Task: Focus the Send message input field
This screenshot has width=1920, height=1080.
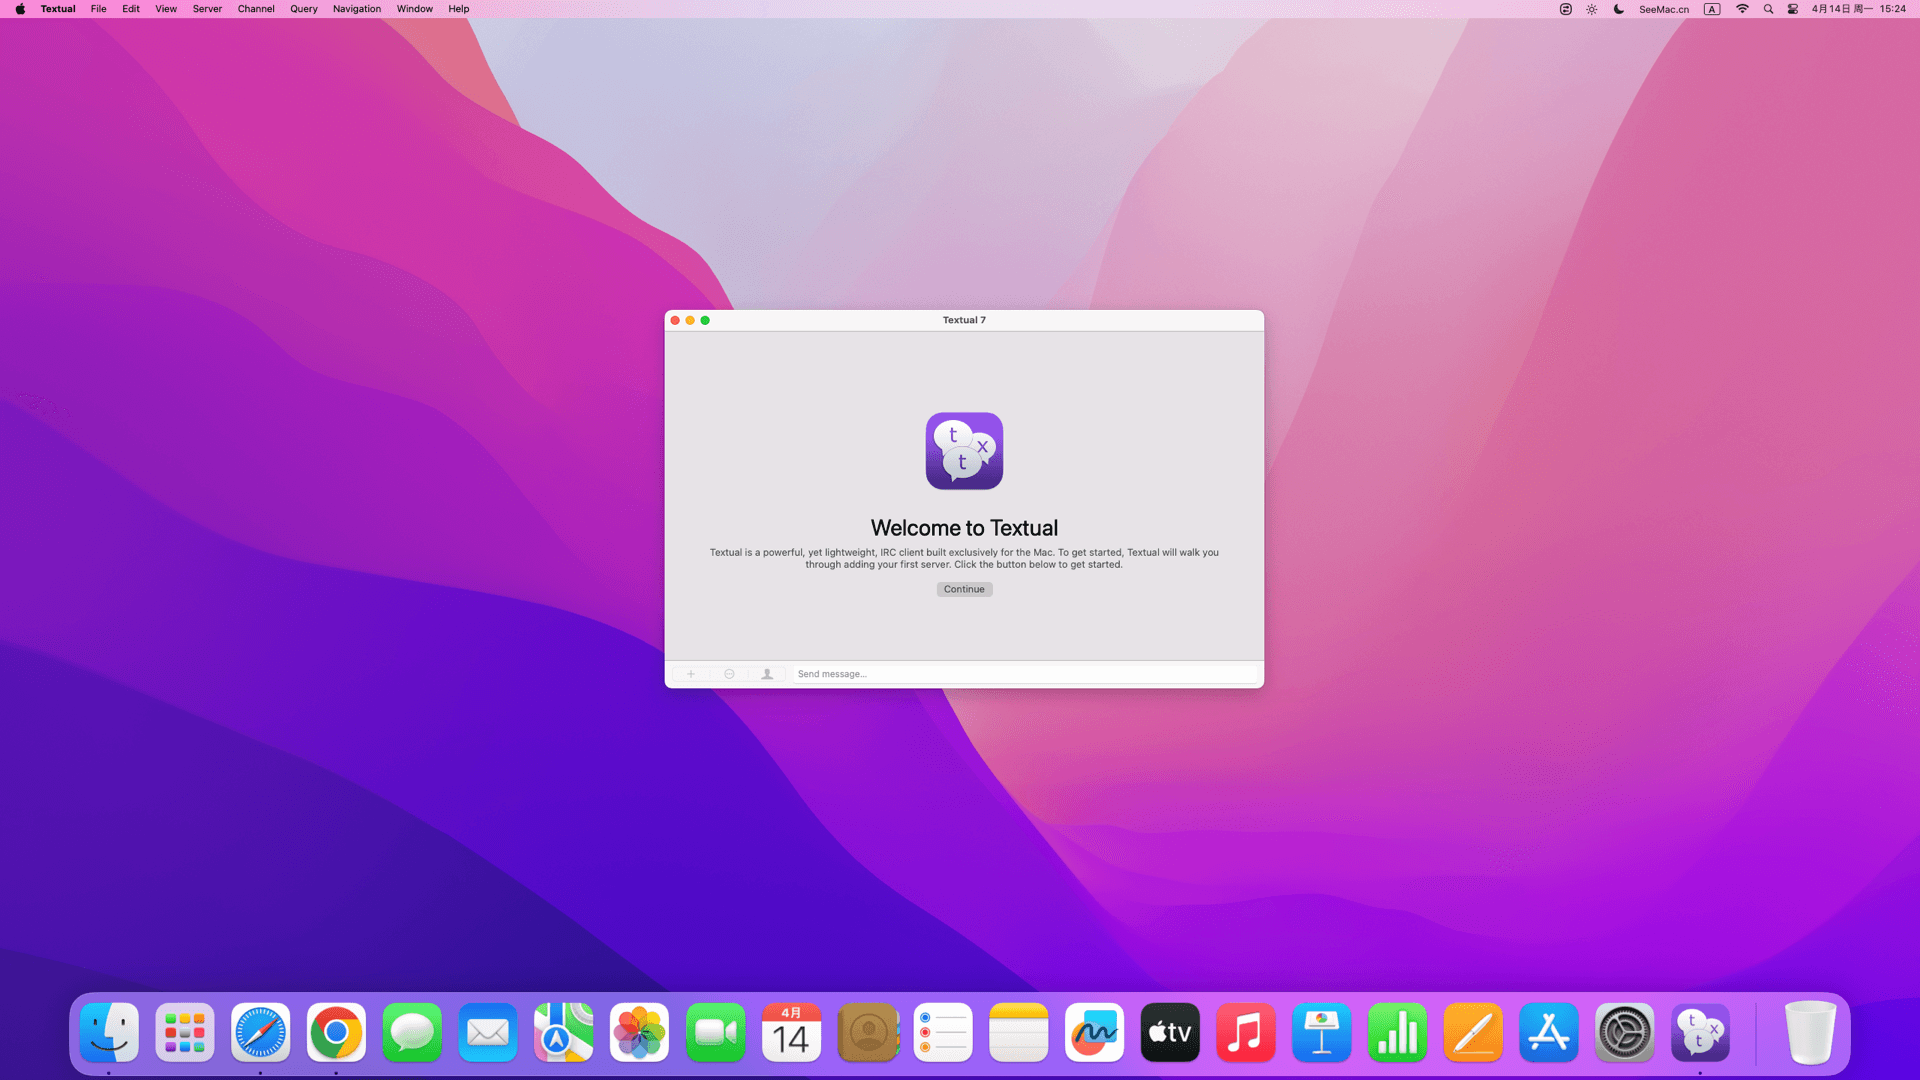Action: [1024, 674]
